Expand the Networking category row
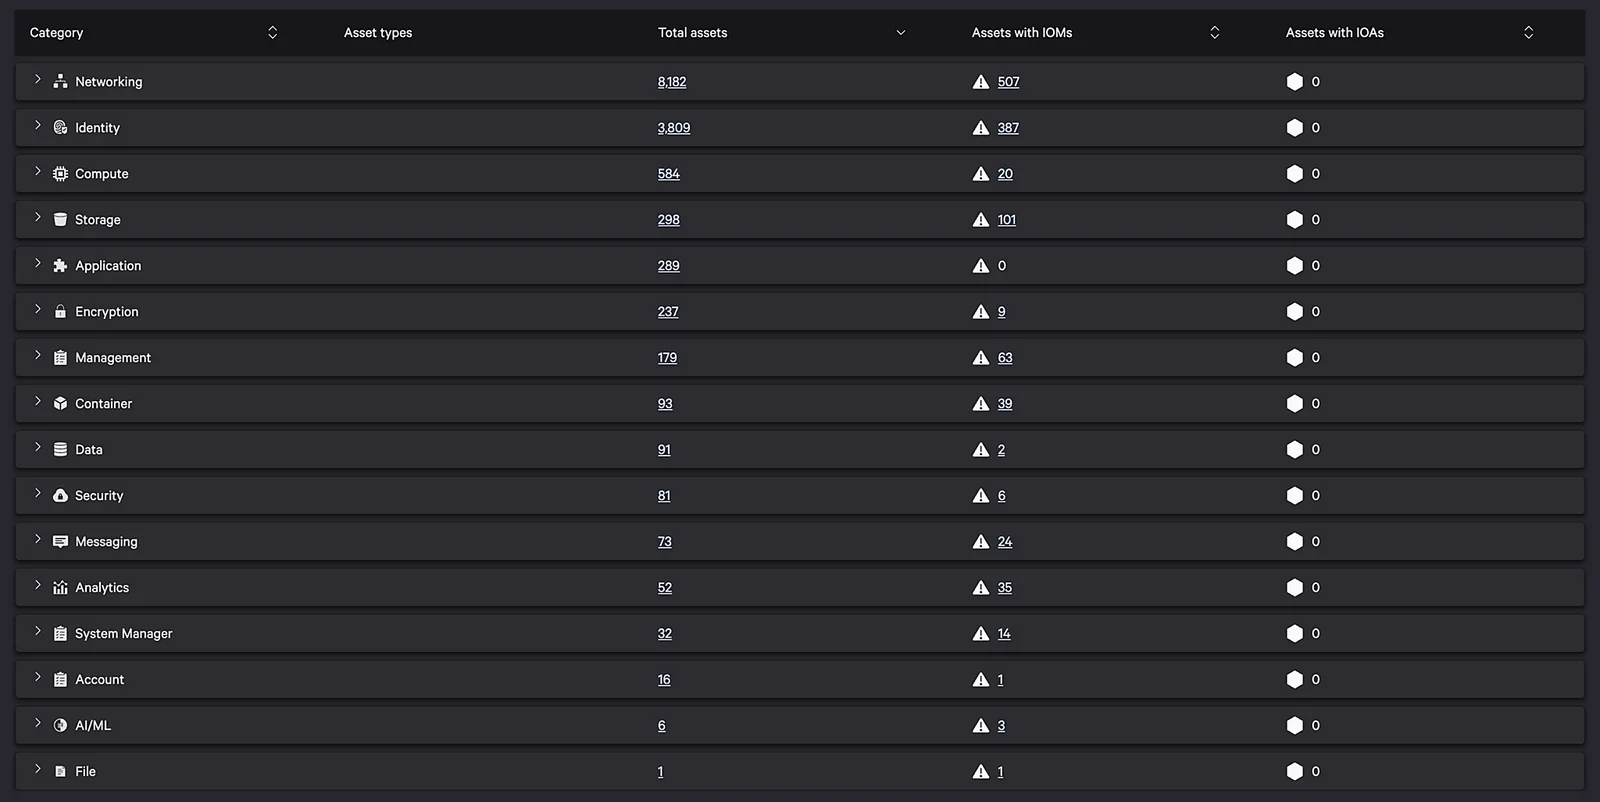Screen dimensions: 1600x802 pyautogui.click(x=38, y=80)
